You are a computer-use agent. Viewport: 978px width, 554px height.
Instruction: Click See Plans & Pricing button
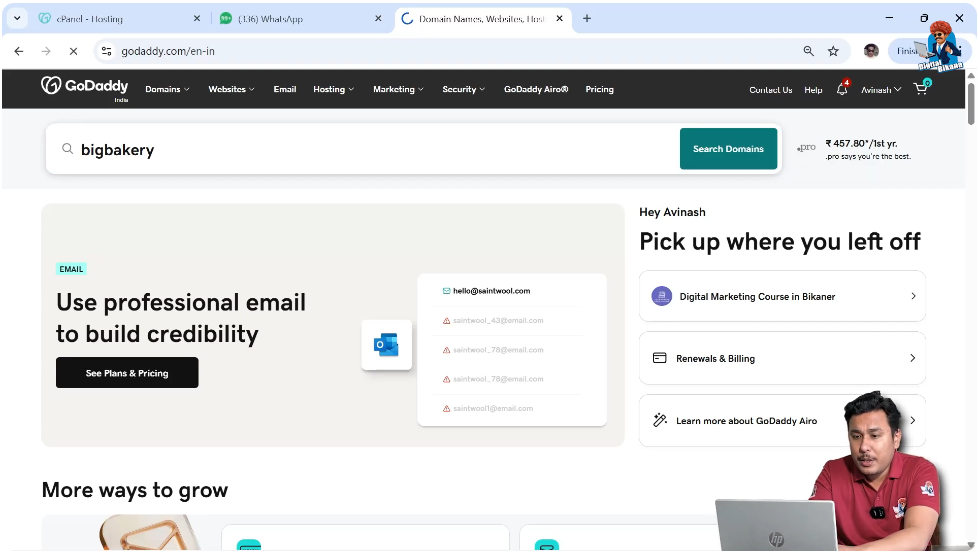pyautogui.click(x=127, y=372)
